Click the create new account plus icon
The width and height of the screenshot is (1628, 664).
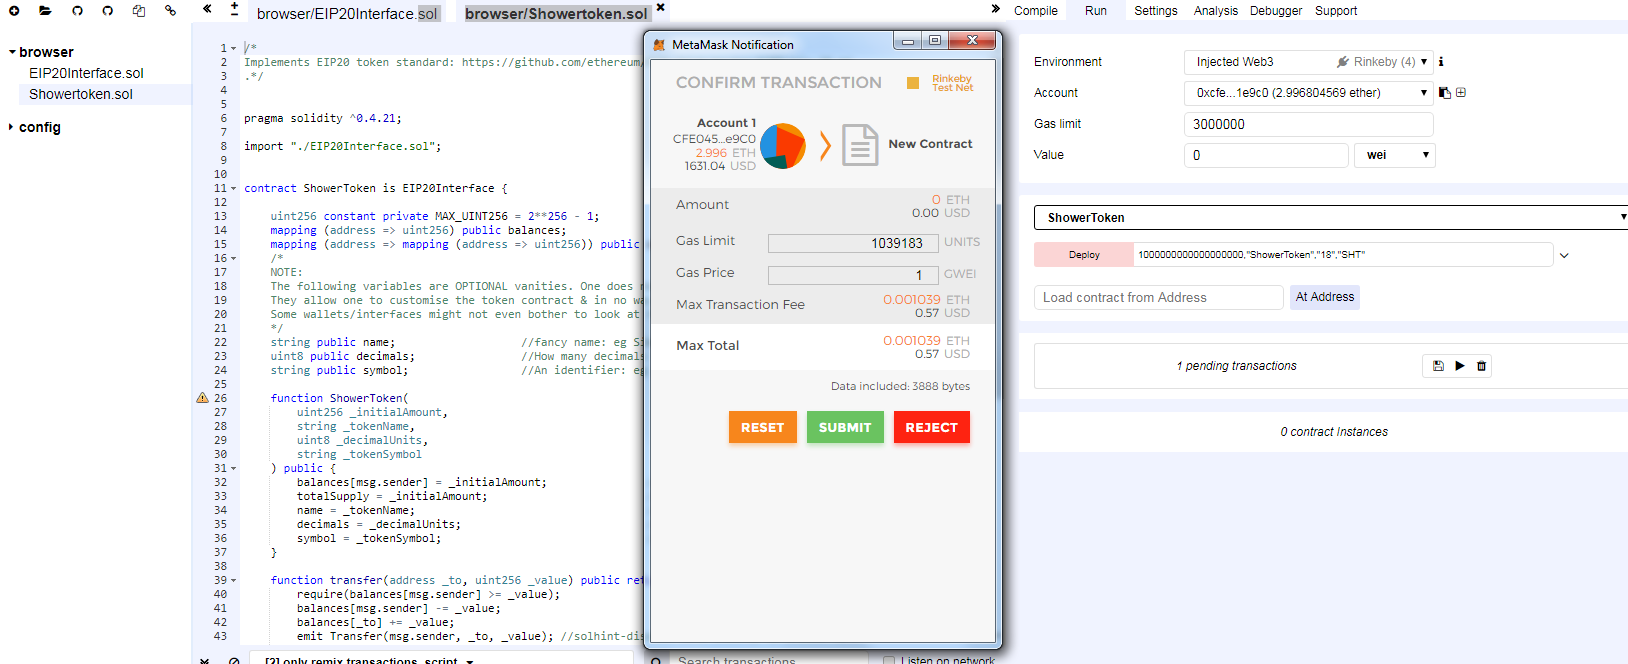pos(1461,93)
